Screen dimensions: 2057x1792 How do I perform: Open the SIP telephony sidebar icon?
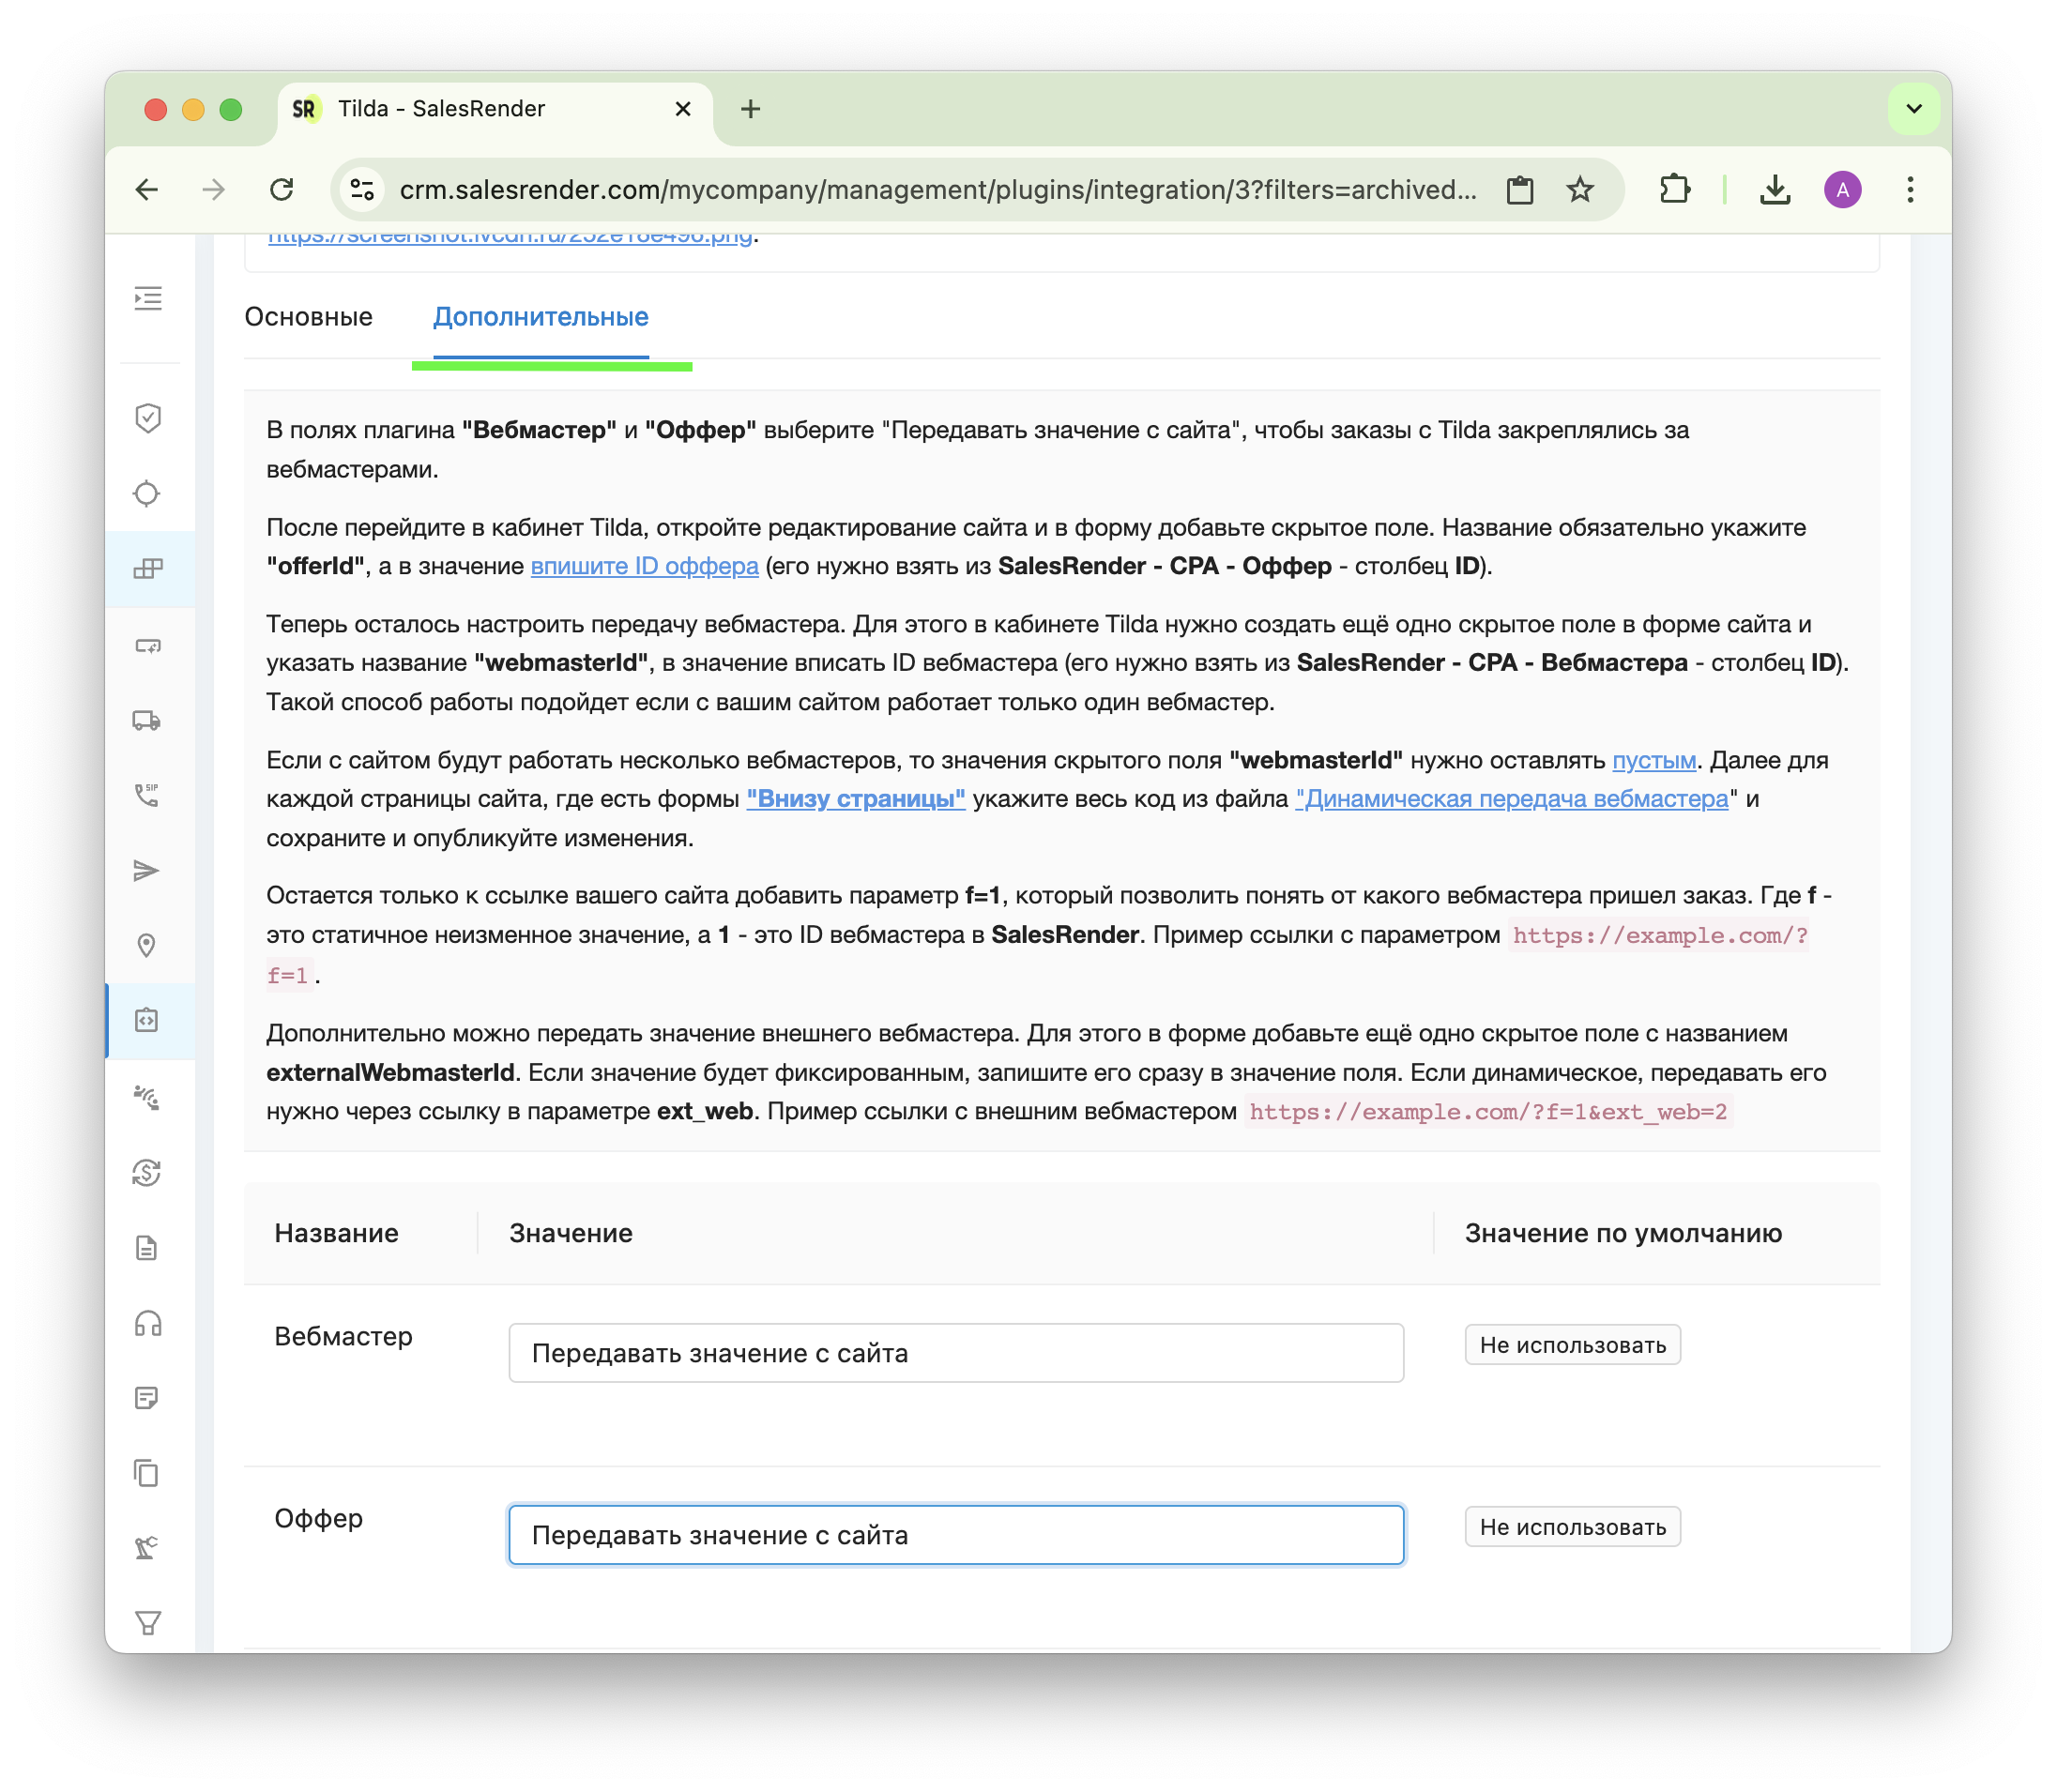point(147,795)
